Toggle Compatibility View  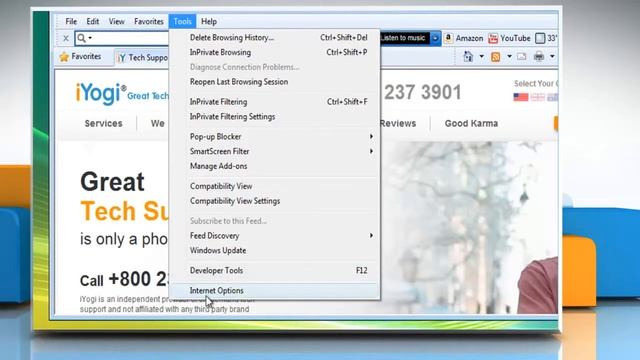(274, 186)
